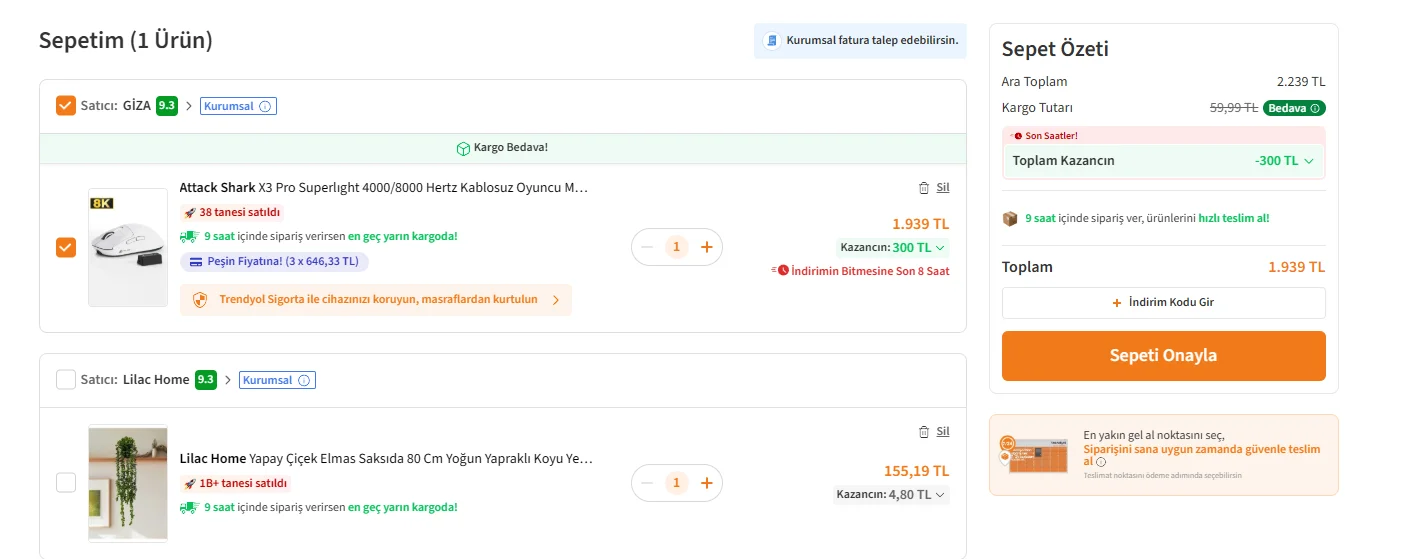Click the pickup point locker illustration

[1035, 455]
